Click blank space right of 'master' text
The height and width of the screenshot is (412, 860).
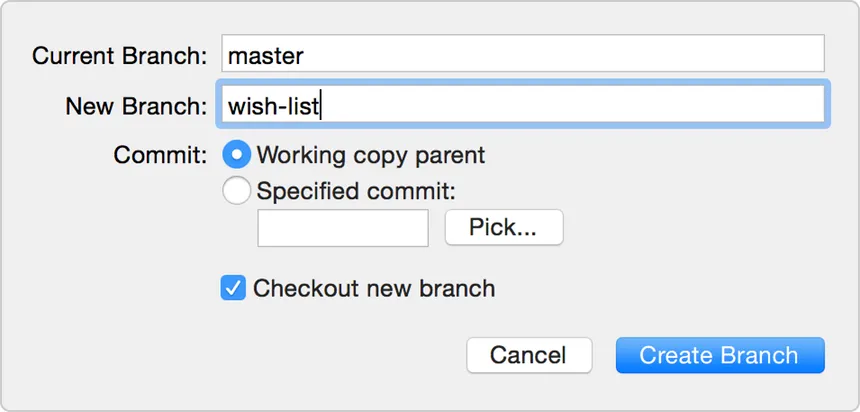[560, 54]
